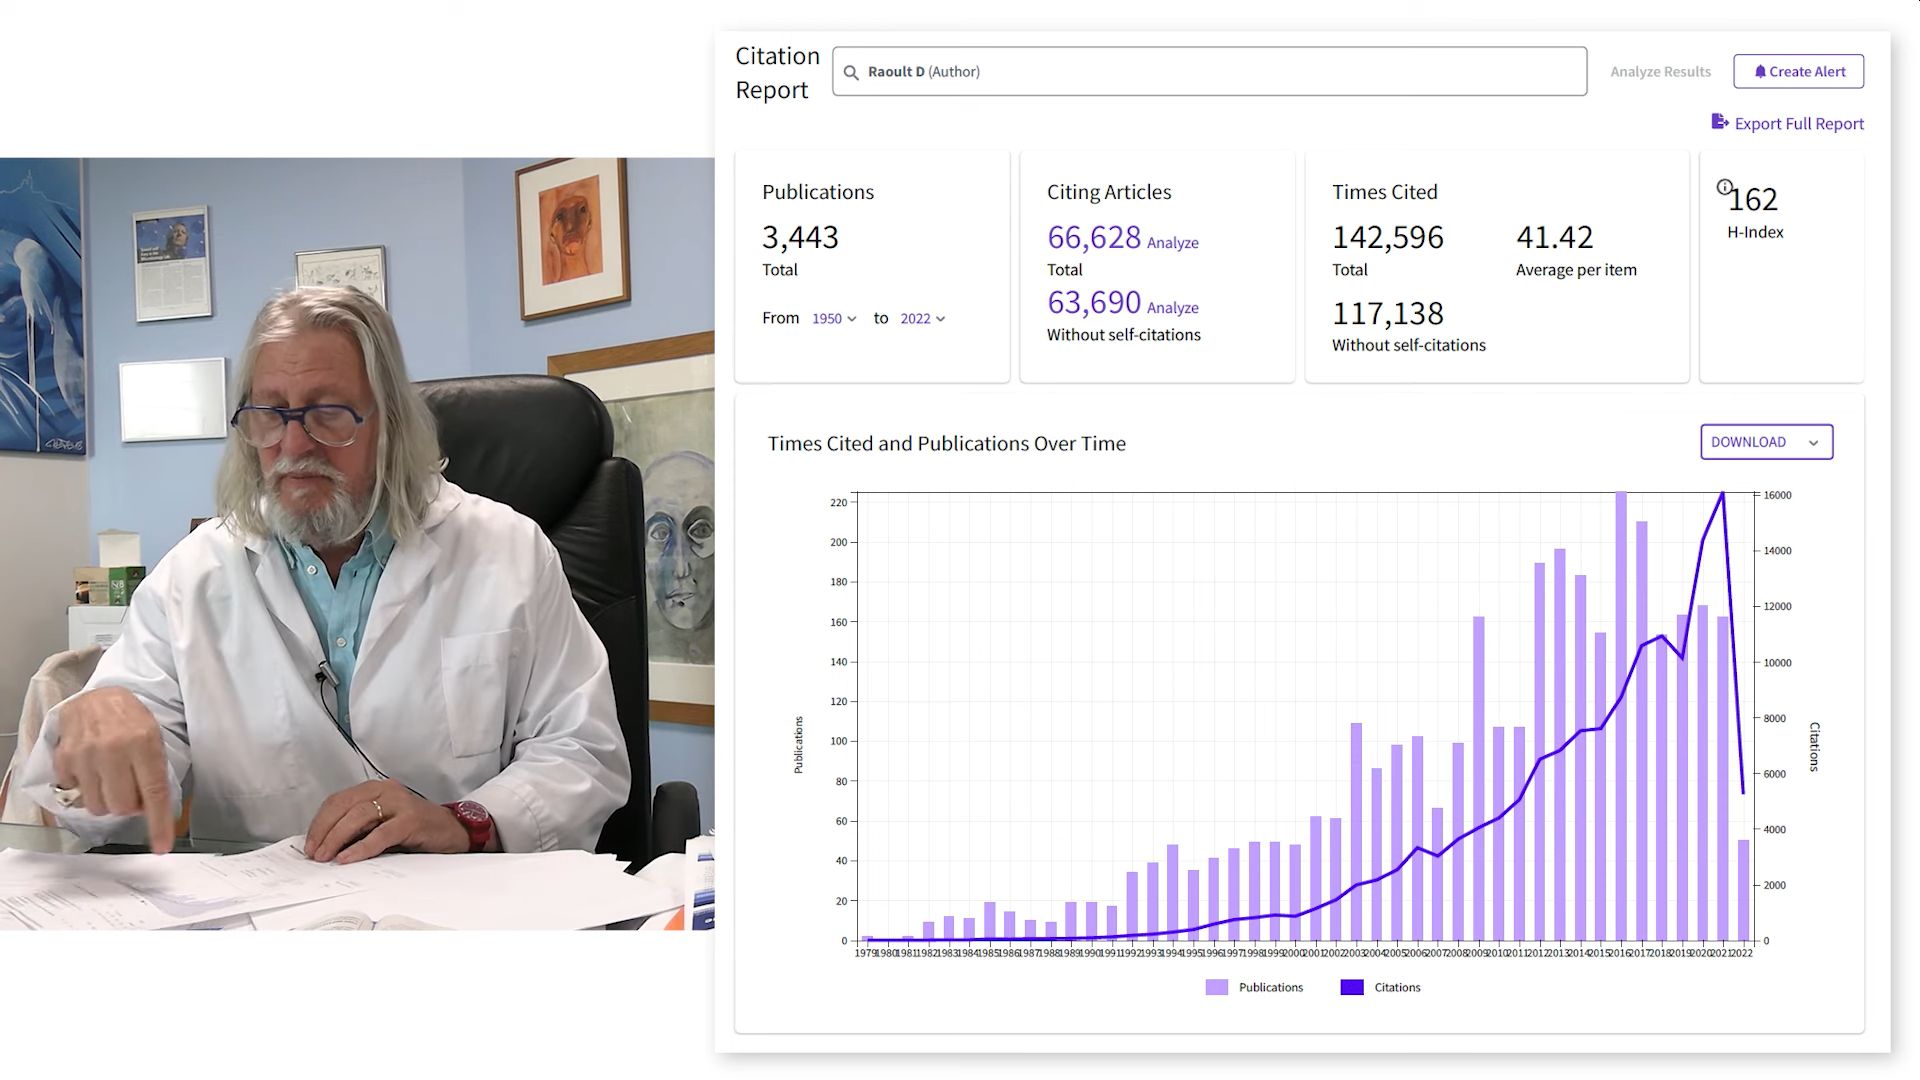
Task: Click the citations line peak at 2021
Action: pyautogui.click(x=1722, y=494)
